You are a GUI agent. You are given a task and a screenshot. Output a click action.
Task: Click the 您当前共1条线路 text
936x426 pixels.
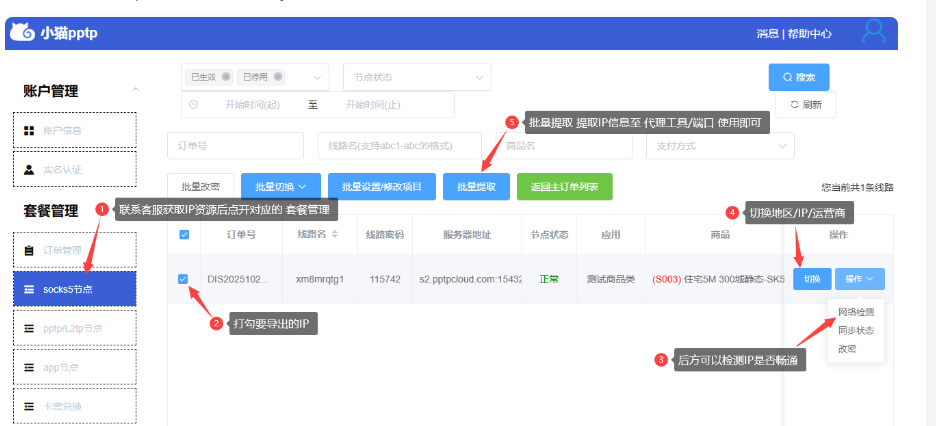[857, 187]
